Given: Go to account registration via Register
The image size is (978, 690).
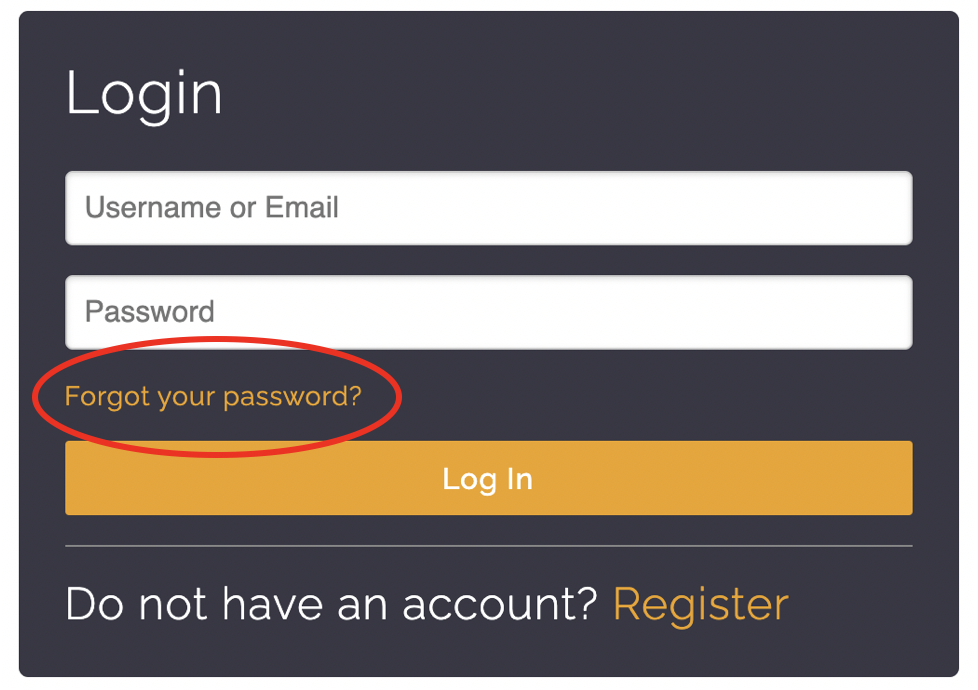Looking at the screenshot, I should (x=700, y=604).
